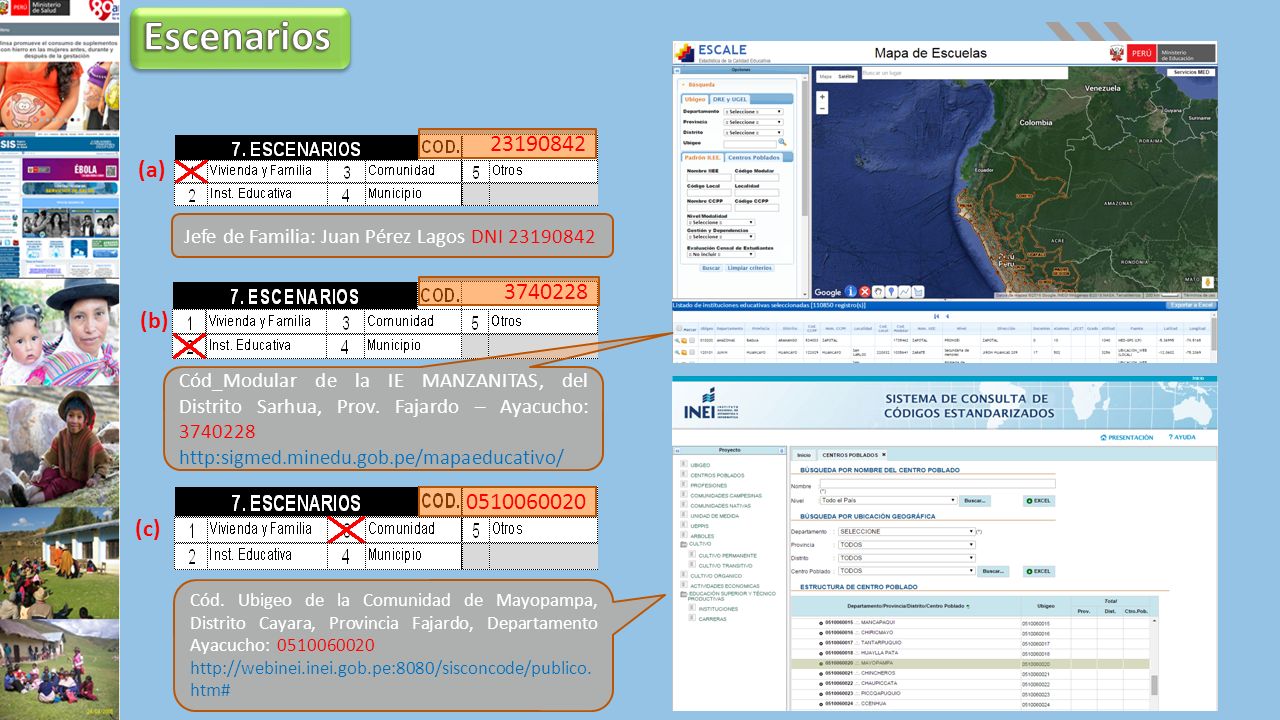Viewport: 1280px width, 720px height.
Task: Tick the checkbox for the JUNIN row
Action: (x=692, y=352)
